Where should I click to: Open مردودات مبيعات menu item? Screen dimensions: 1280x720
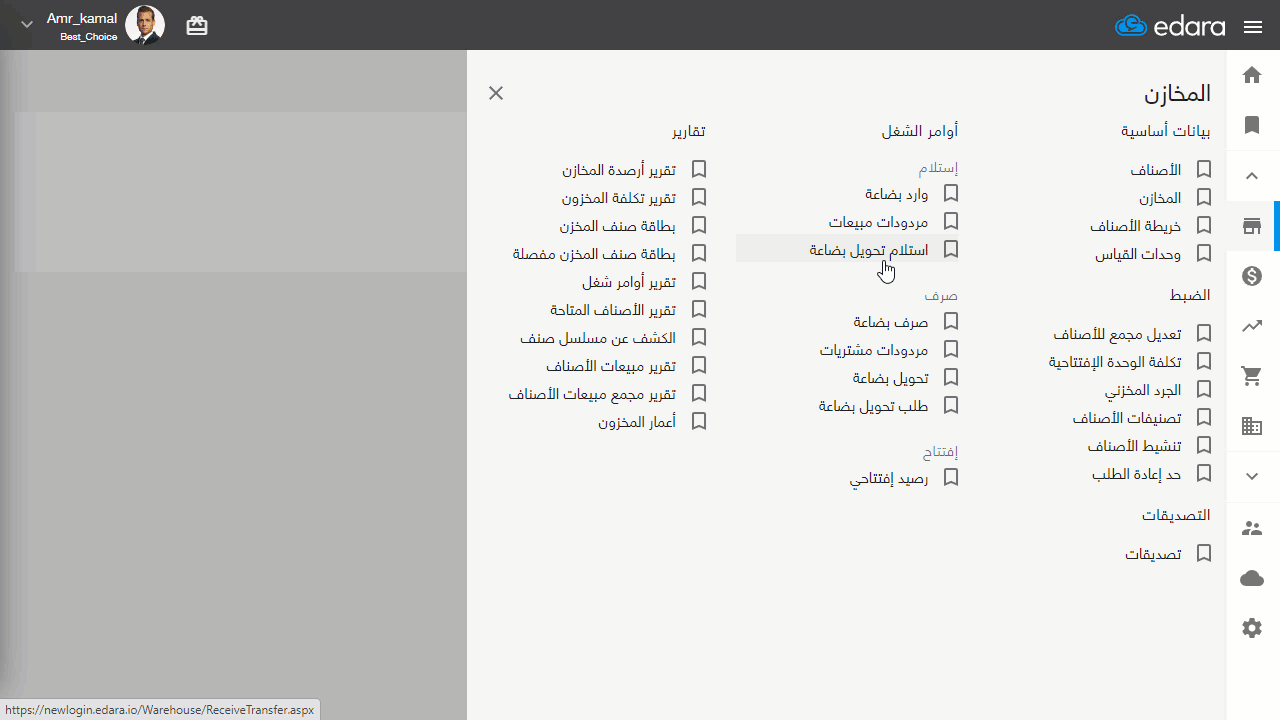[x=879, y=221]
